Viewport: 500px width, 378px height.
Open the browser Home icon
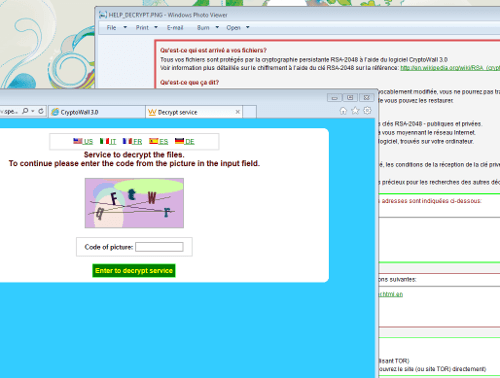(343, 111)
